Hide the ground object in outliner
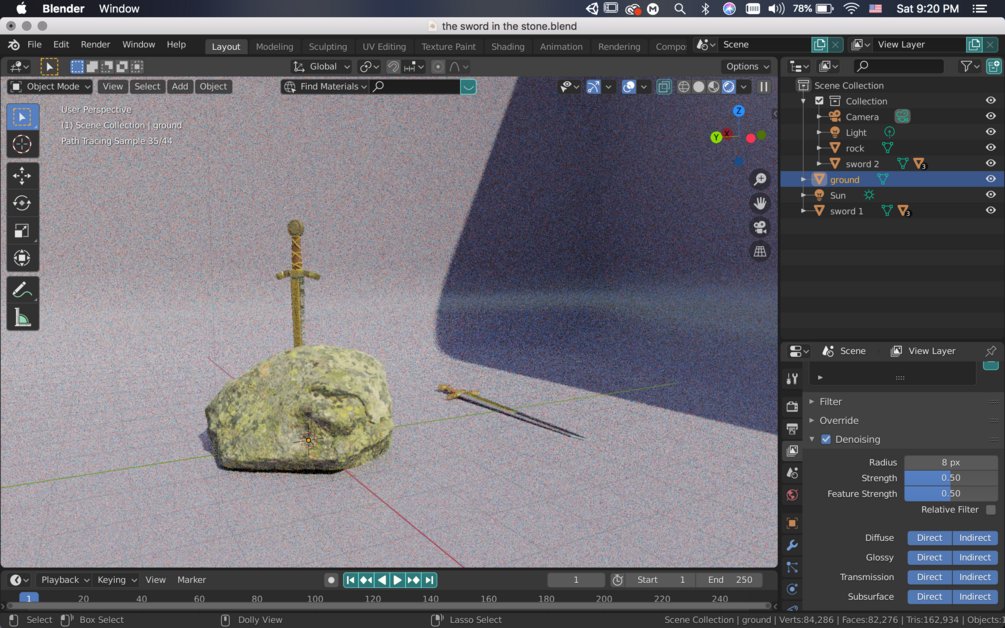Image resolution: width=1005 pixels, height=628 pixels. tap(990, 179)
